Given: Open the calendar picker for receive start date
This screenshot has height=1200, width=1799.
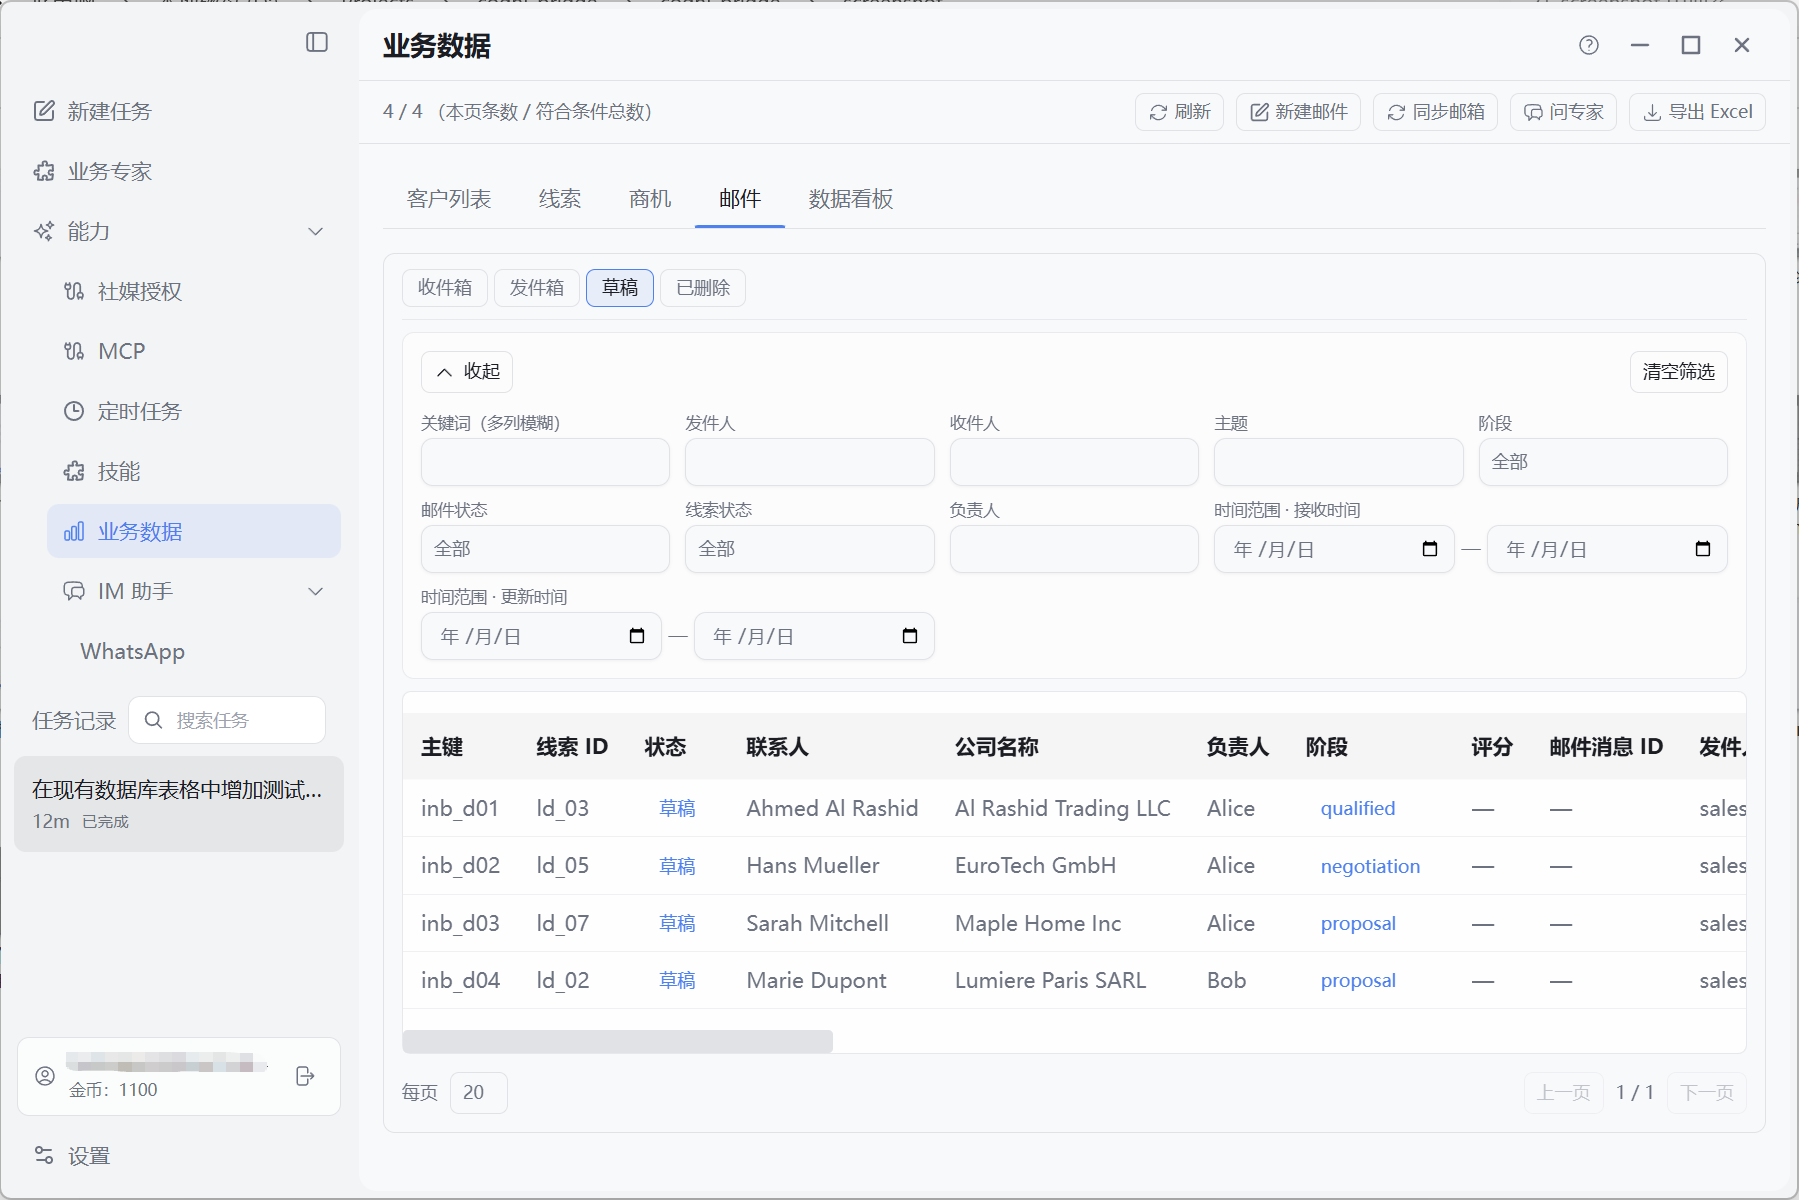Looking at the screenshot, I should (1430, 549).
